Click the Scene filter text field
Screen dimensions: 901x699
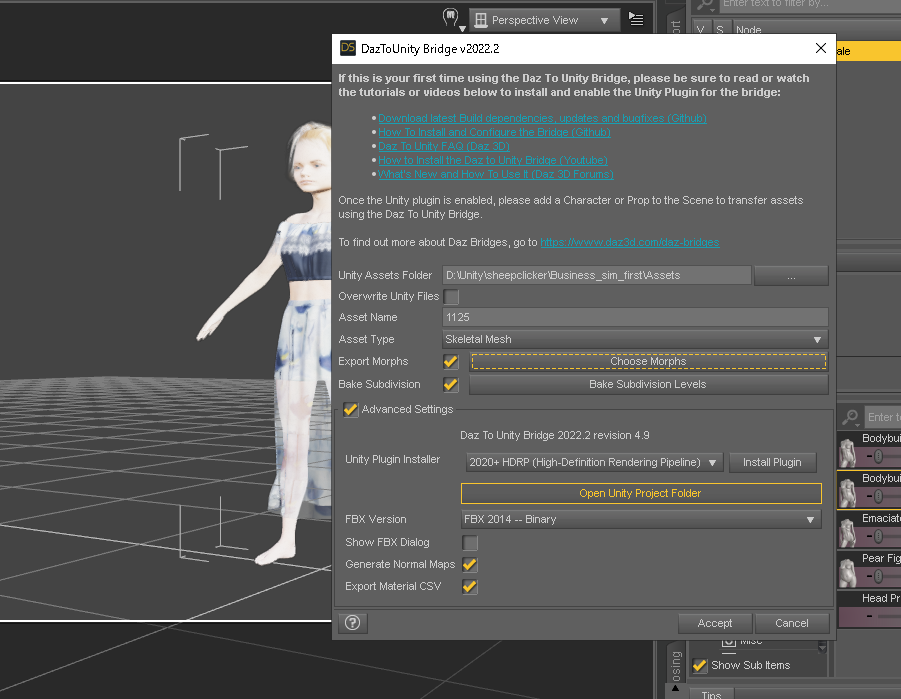810,5
